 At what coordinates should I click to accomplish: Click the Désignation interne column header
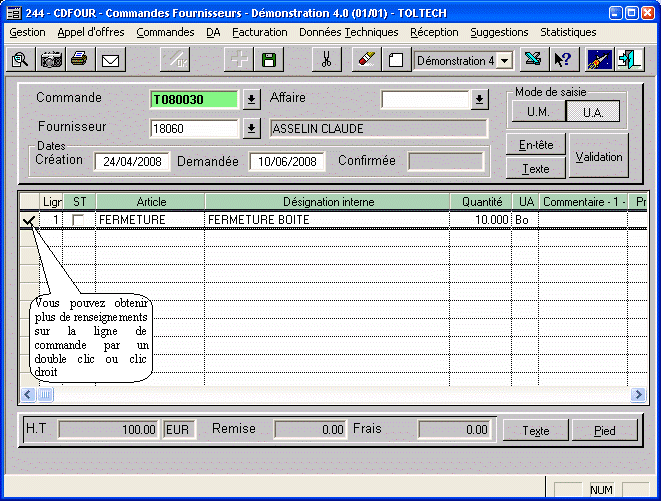pyautogui.click(x=328, y=202)
